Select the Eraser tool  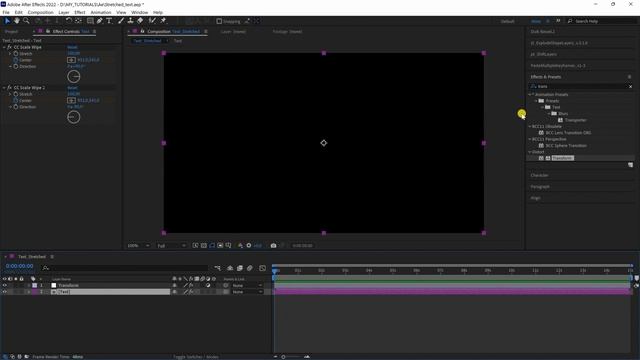point(140,21)
